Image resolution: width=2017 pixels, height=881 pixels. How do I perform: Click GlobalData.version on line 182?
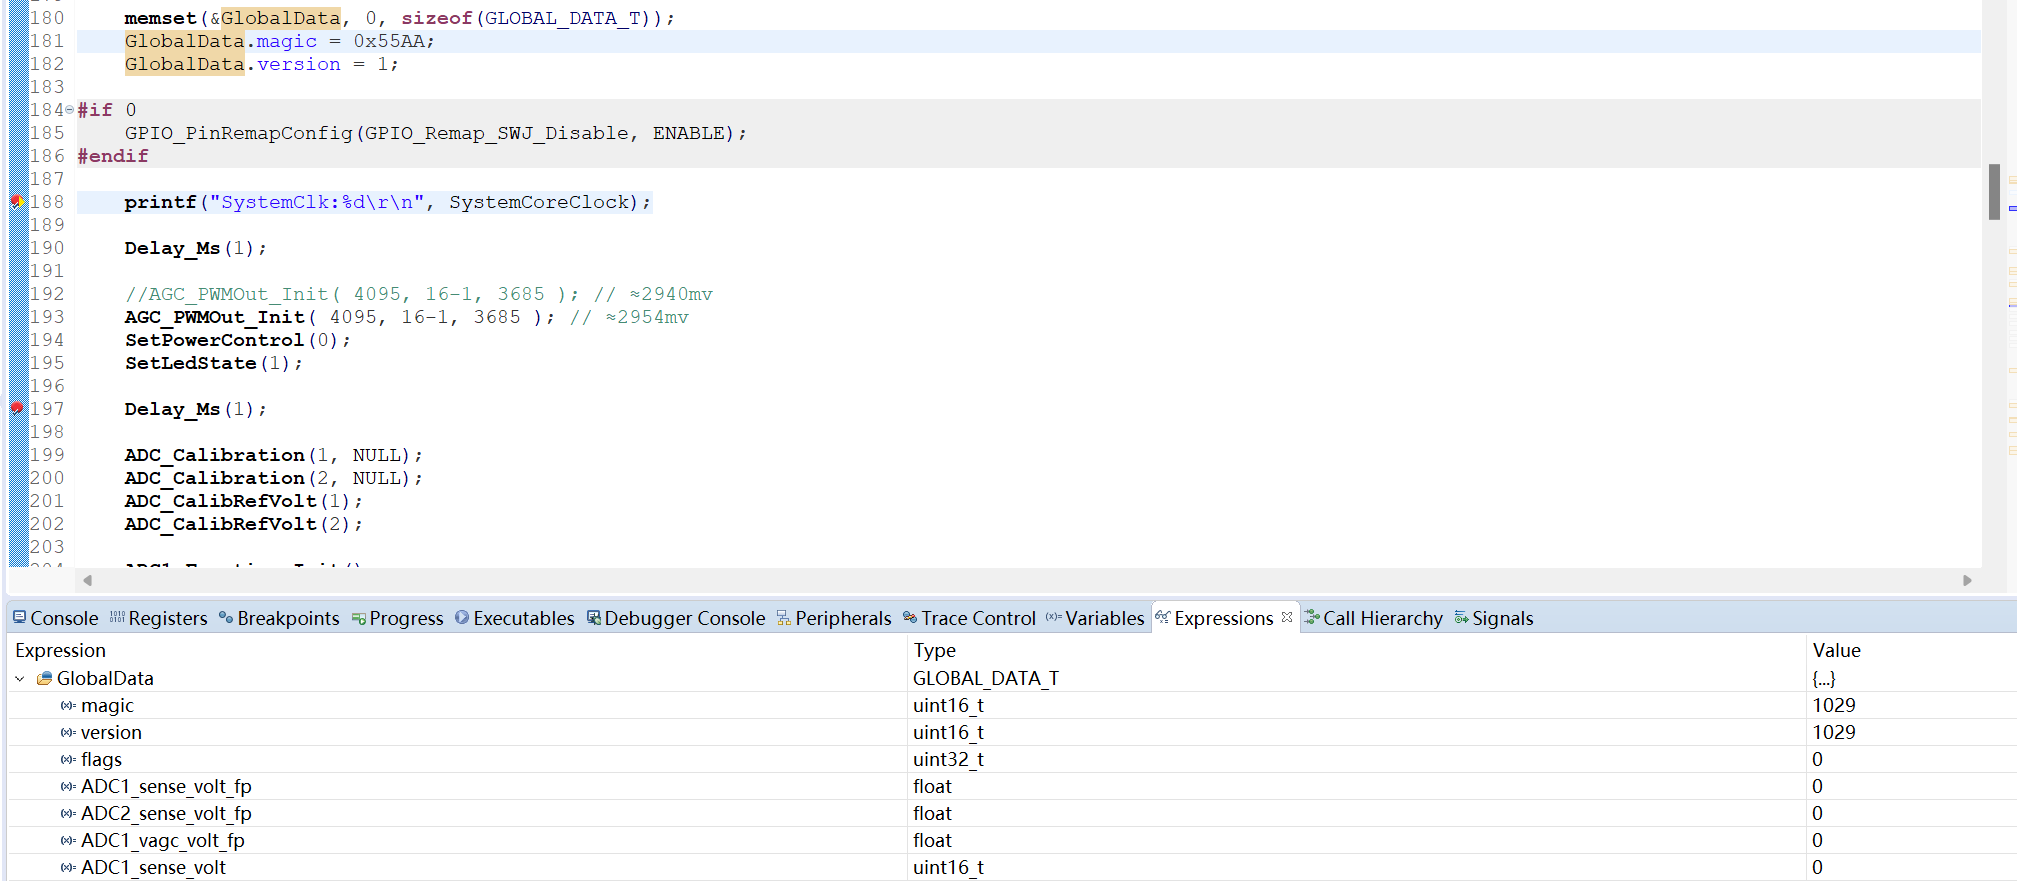(x=232, y=64)
